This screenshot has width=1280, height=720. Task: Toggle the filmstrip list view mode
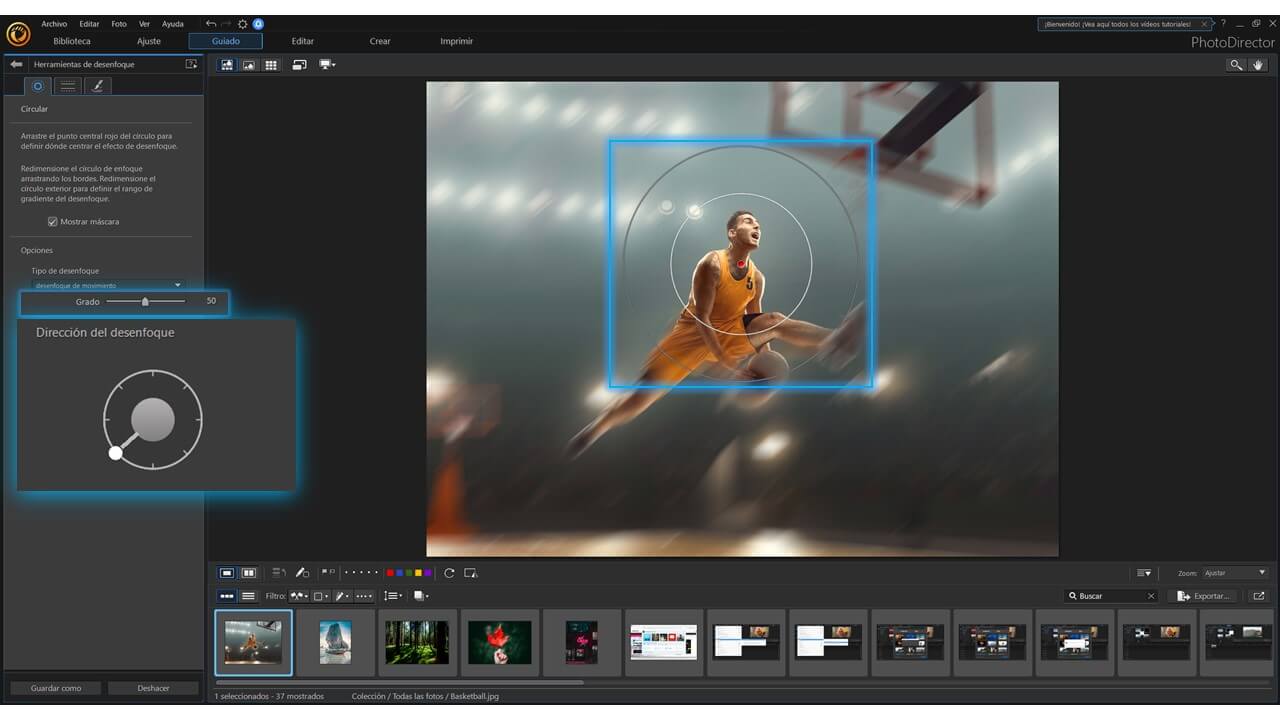[248, 596]
